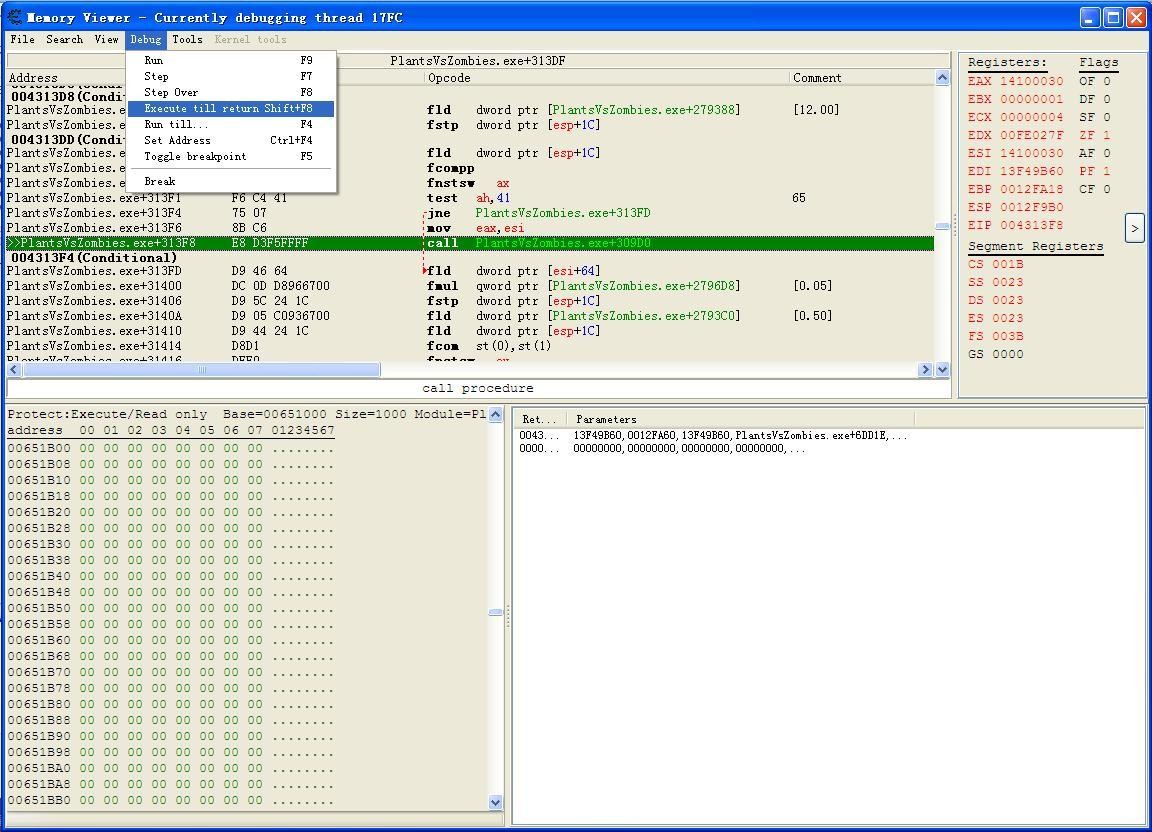
Task: Click the Ret... column header in stack trace
Action: click(x=539, y=420)
